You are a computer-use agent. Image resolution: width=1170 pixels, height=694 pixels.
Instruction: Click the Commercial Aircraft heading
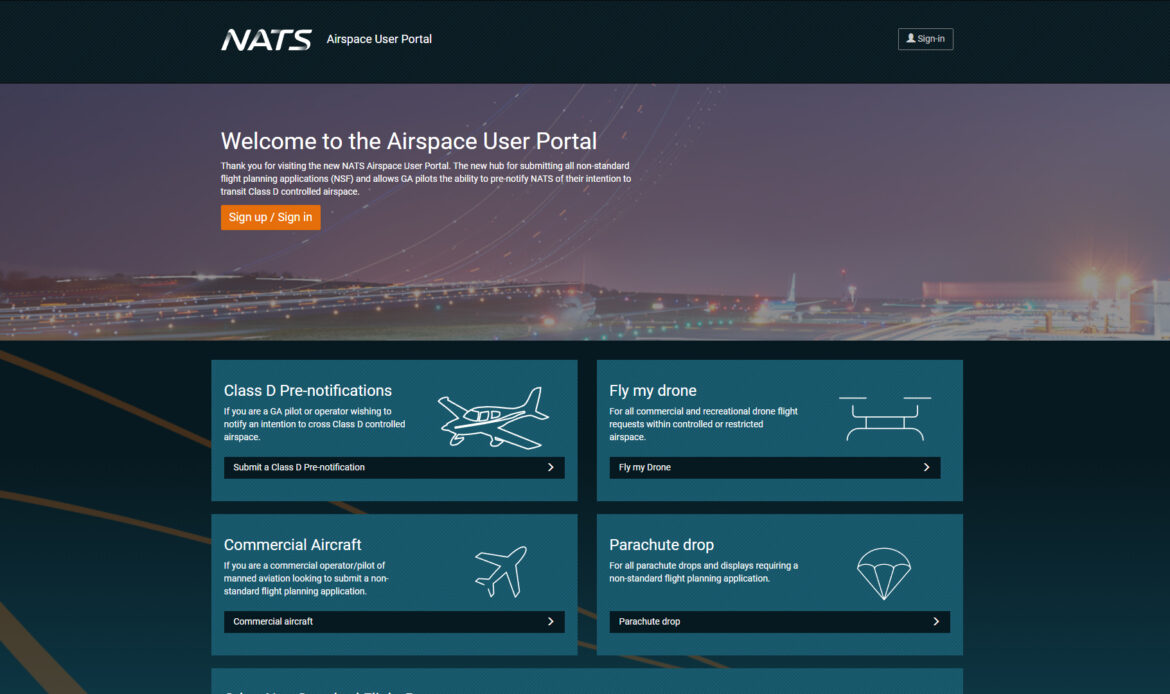pos(292,545)
